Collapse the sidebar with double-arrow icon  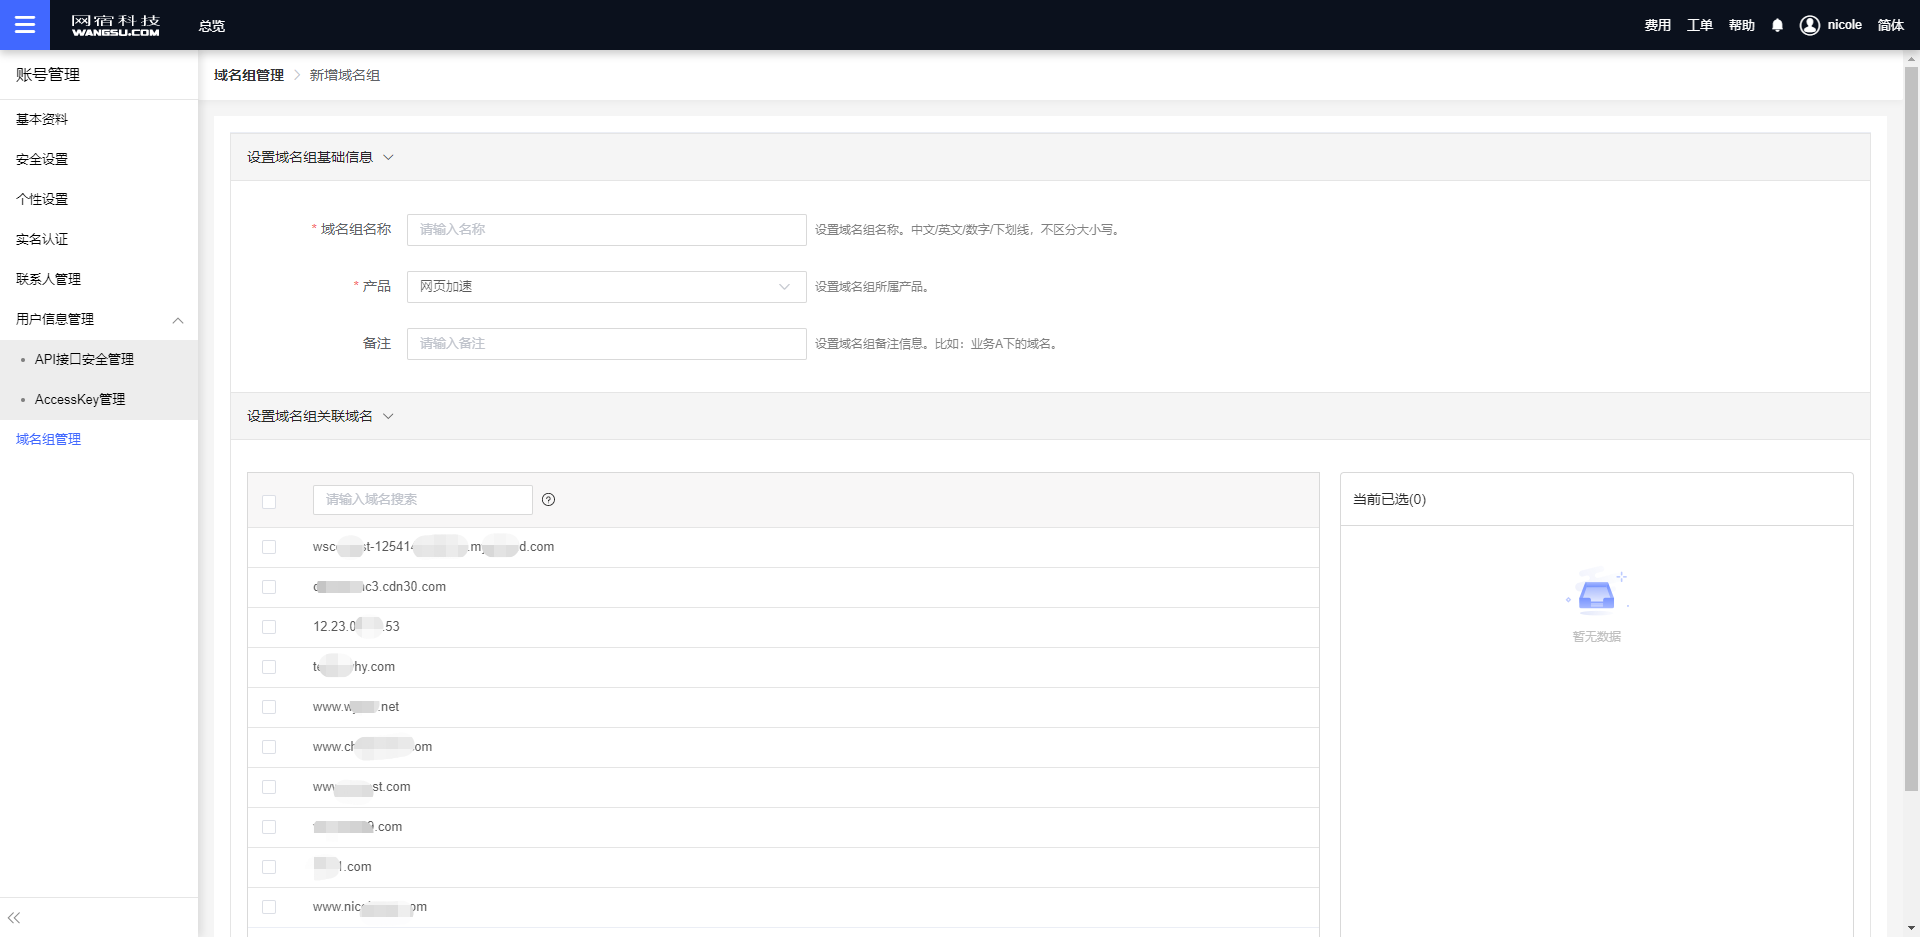(14, 917)
